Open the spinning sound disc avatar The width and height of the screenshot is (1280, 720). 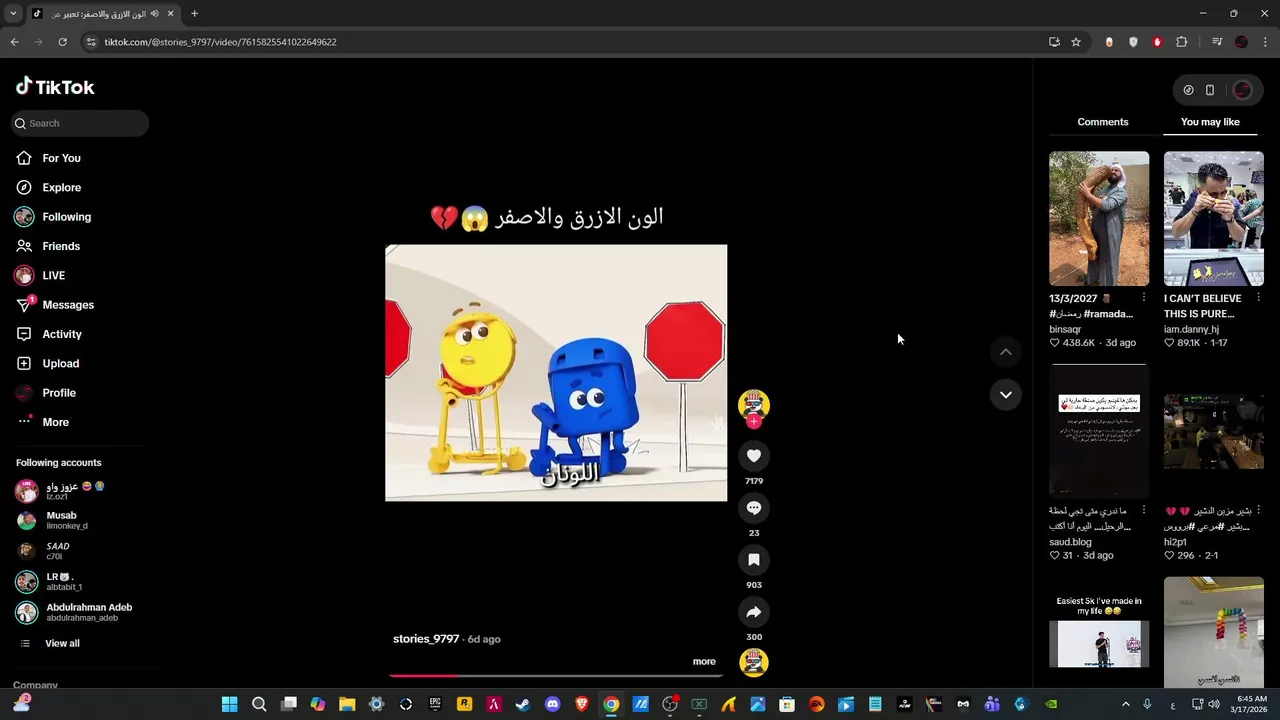754,662
